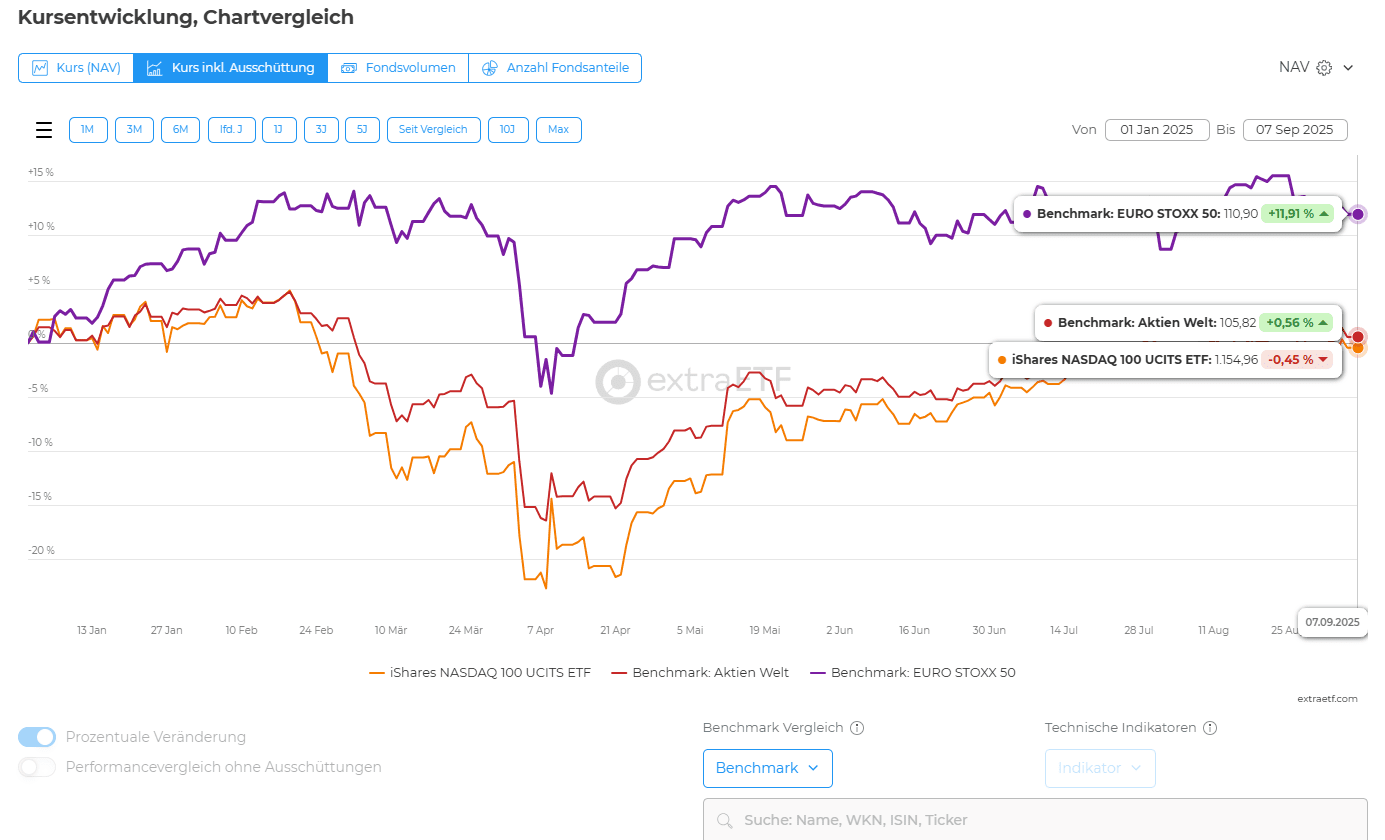This screenshot has width=1385, height=840.
Task: Expand the NAV chevron at top right
Action: click(1348, 68)
